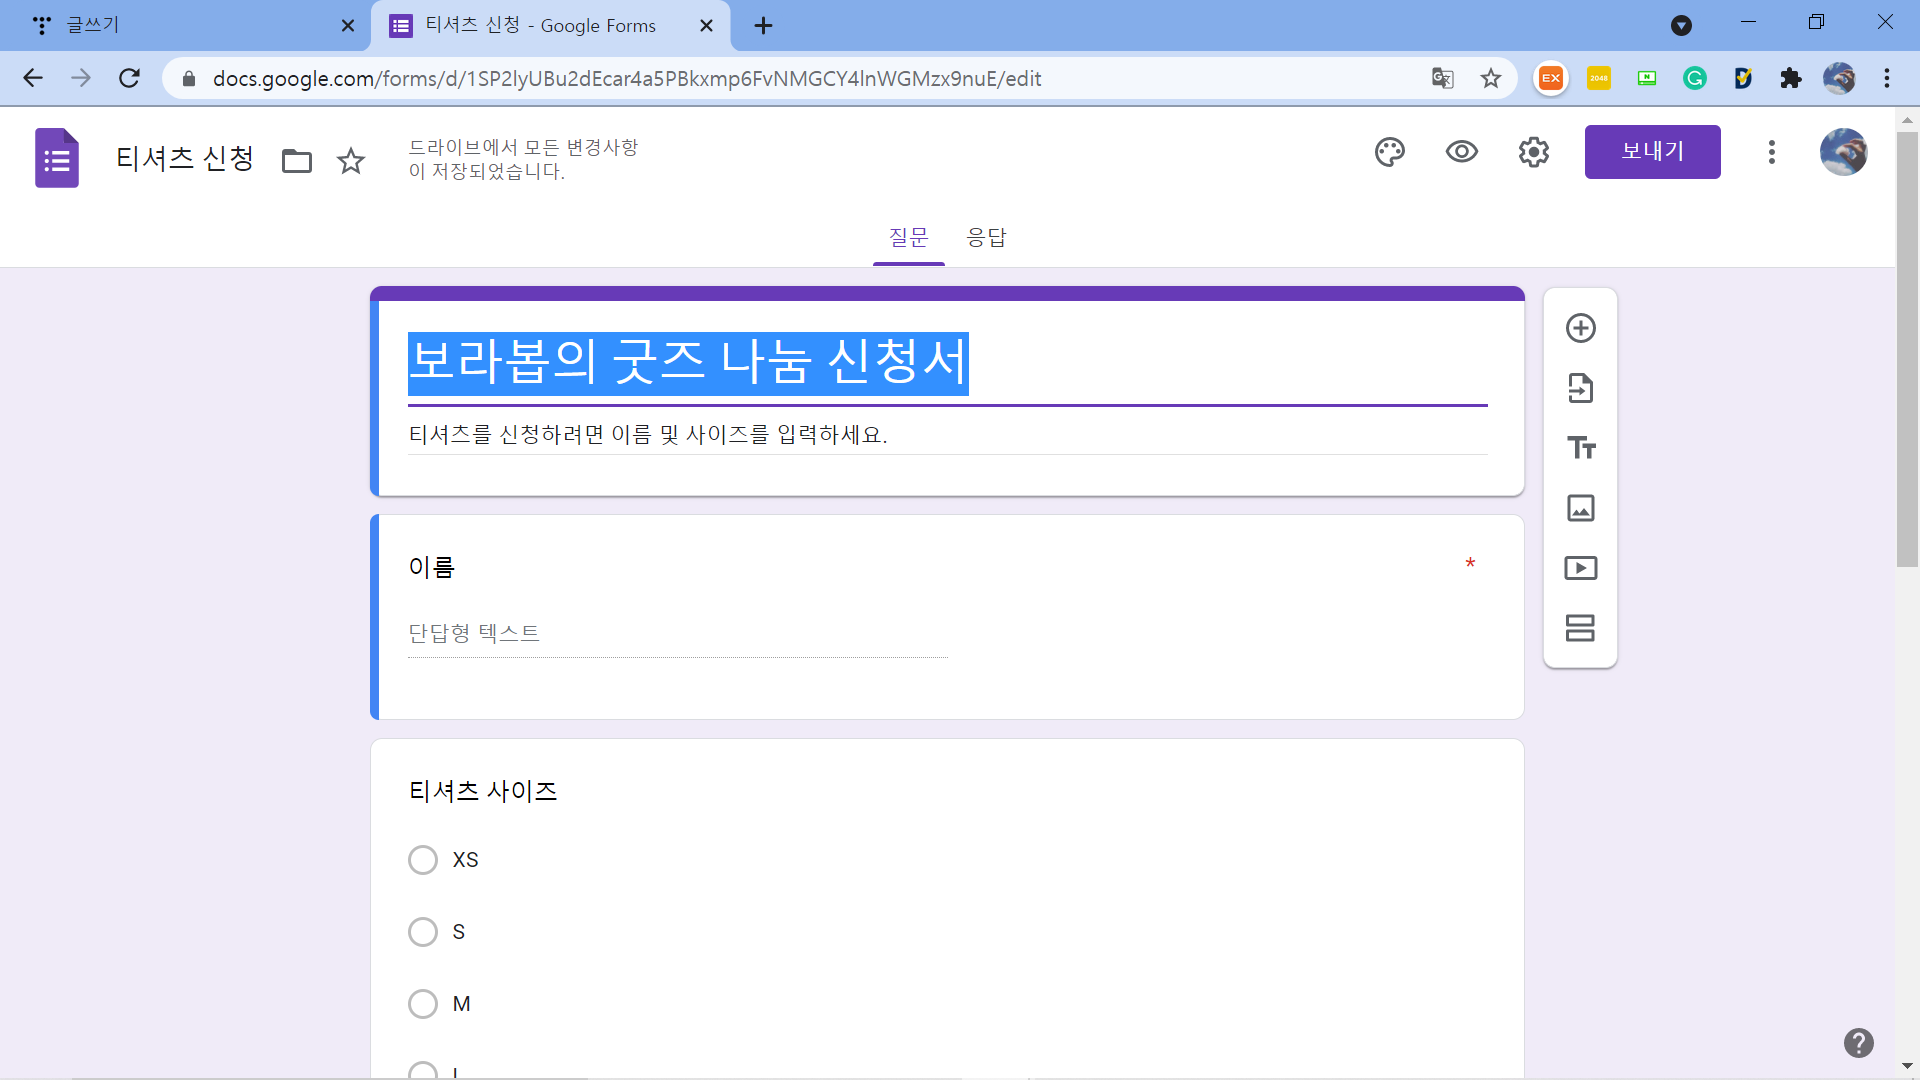The image size is (1920, 1080).
Task: Open the form's three-dot more menu
Action: [x=1771, y=152]
